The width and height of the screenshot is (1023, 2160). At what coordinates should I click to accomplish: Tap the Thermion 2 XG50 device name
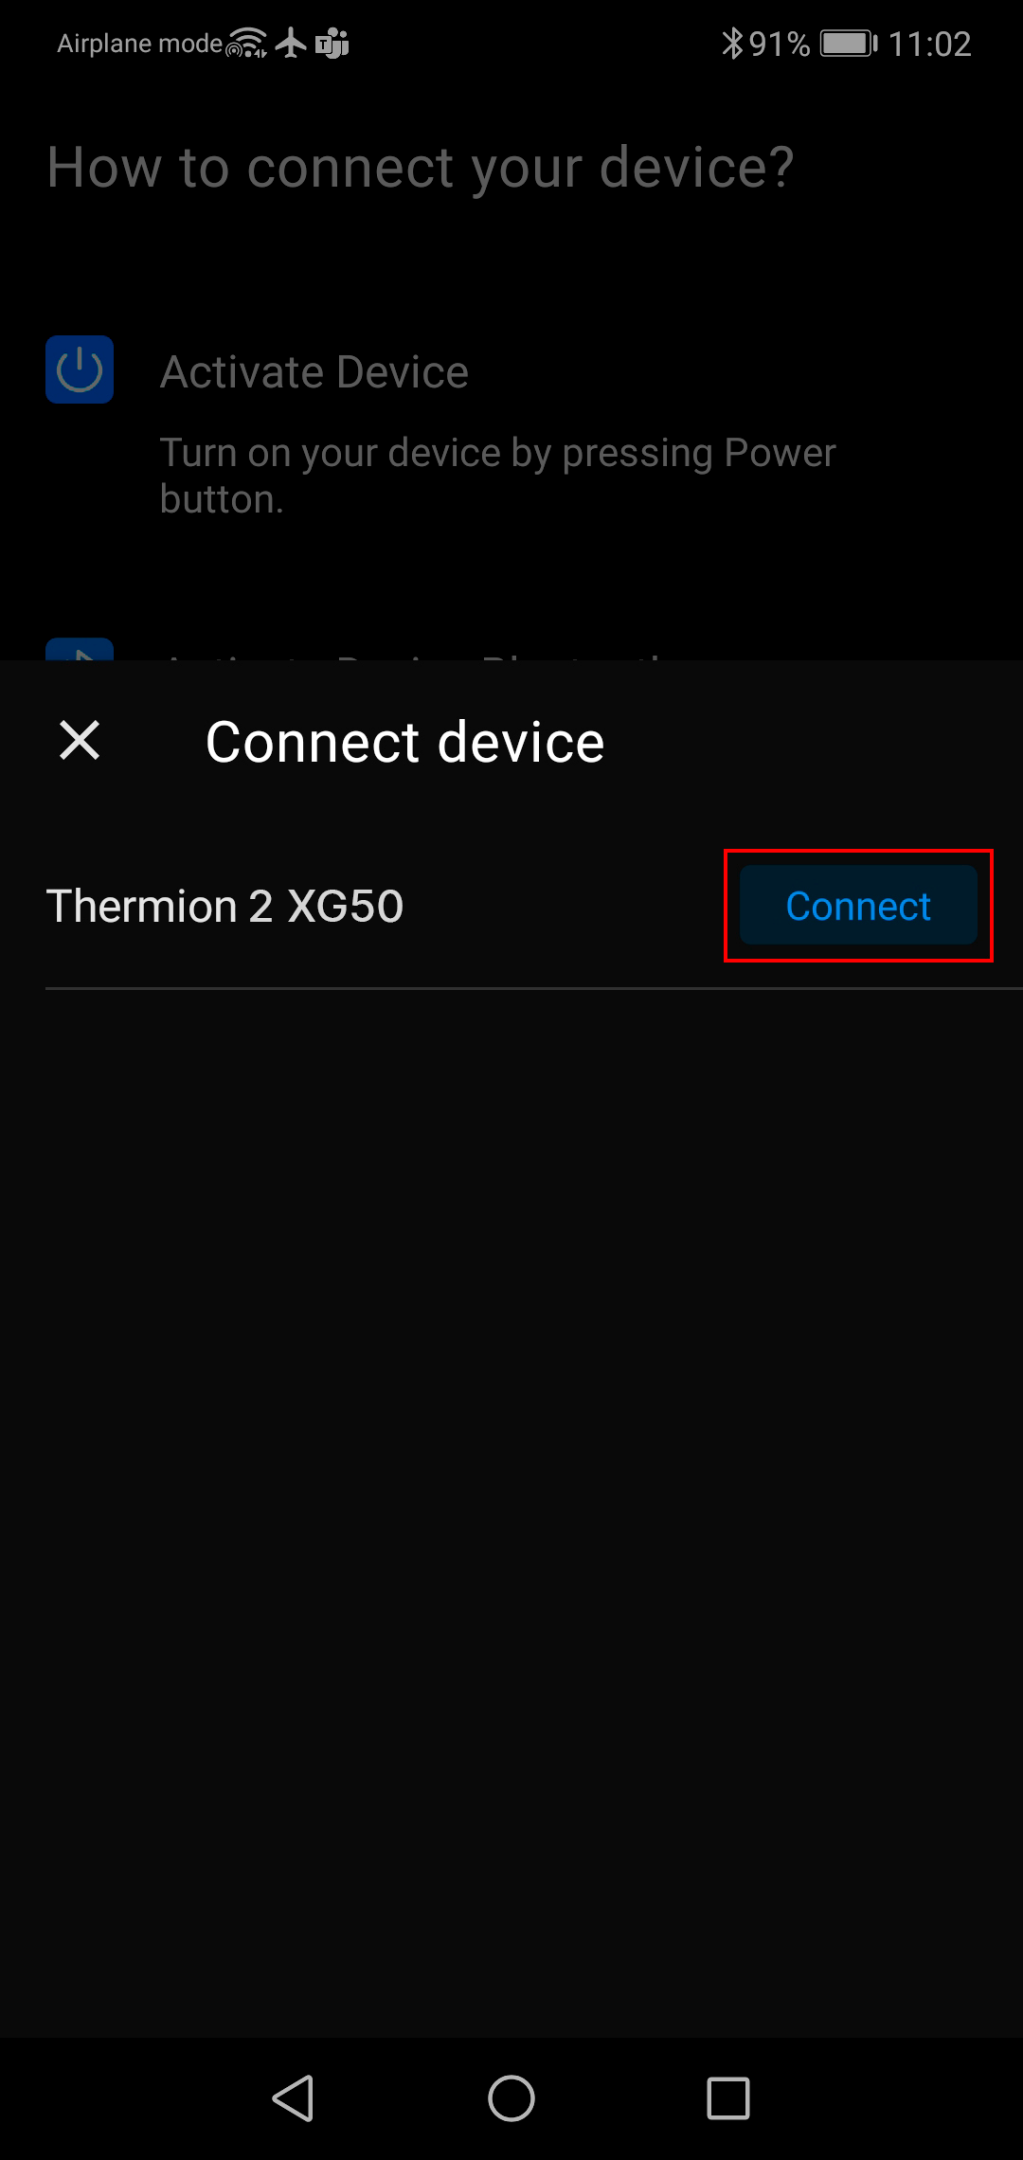(225, 906)
